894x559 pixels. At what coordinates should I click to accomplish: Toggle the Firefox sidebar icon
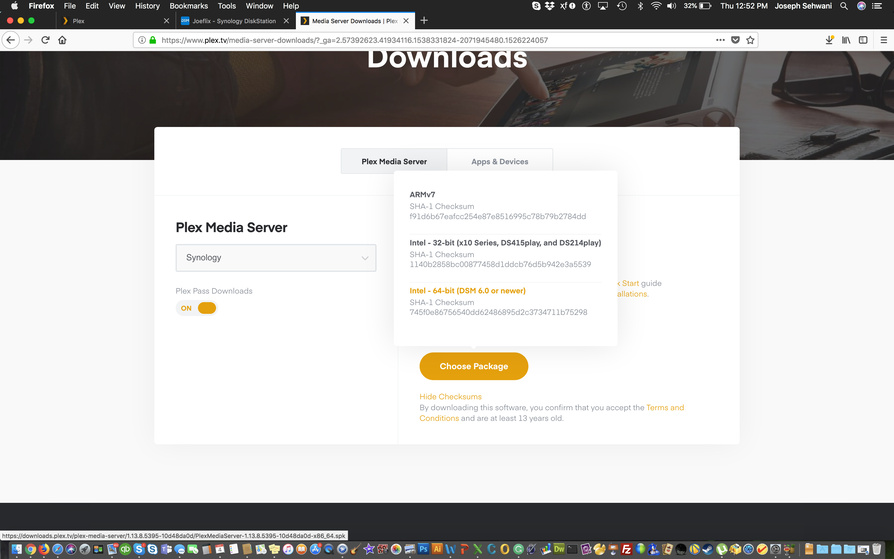pos(863,40)
